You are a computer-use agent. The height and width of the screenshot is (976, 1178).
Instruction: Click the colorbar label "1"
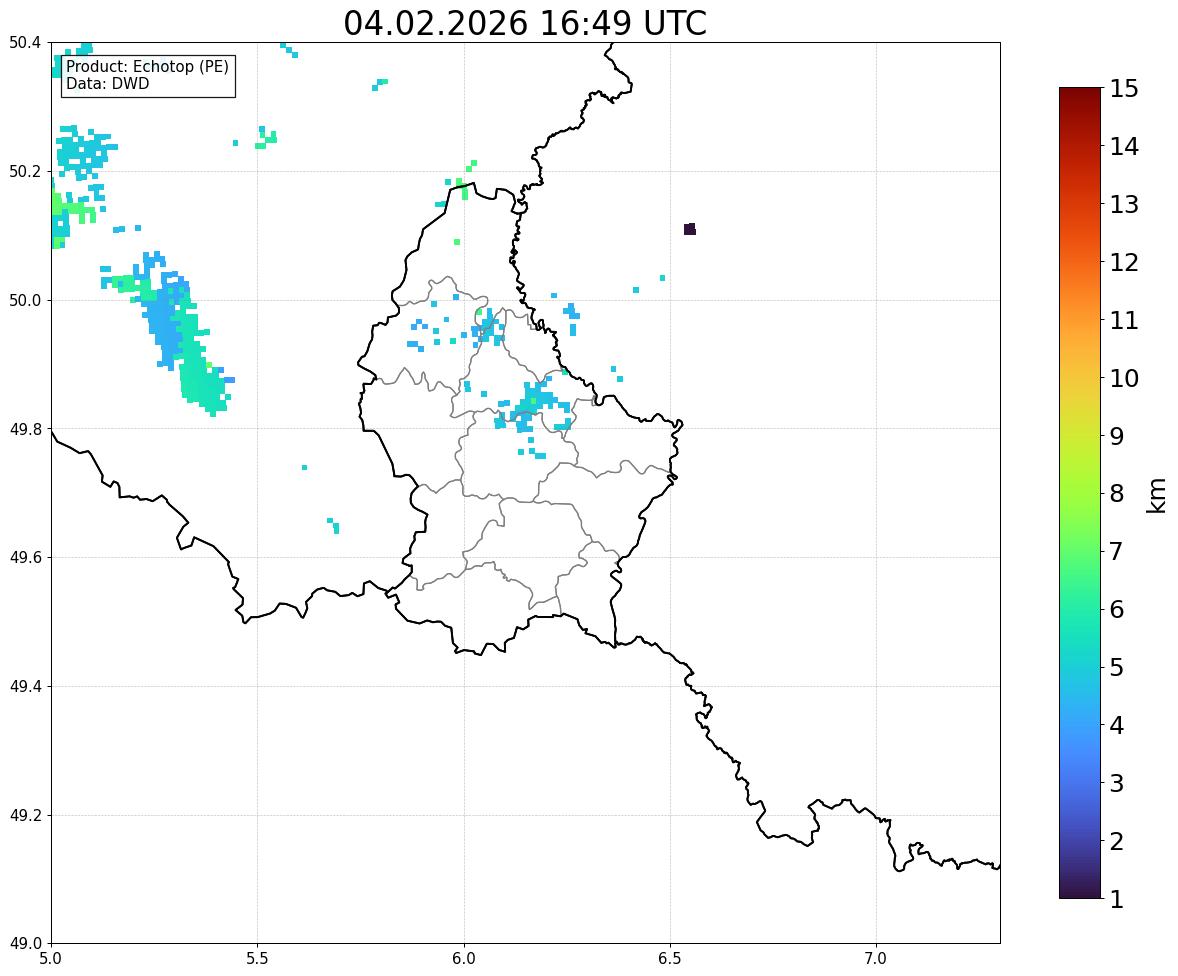click(x=1116, y=899)
